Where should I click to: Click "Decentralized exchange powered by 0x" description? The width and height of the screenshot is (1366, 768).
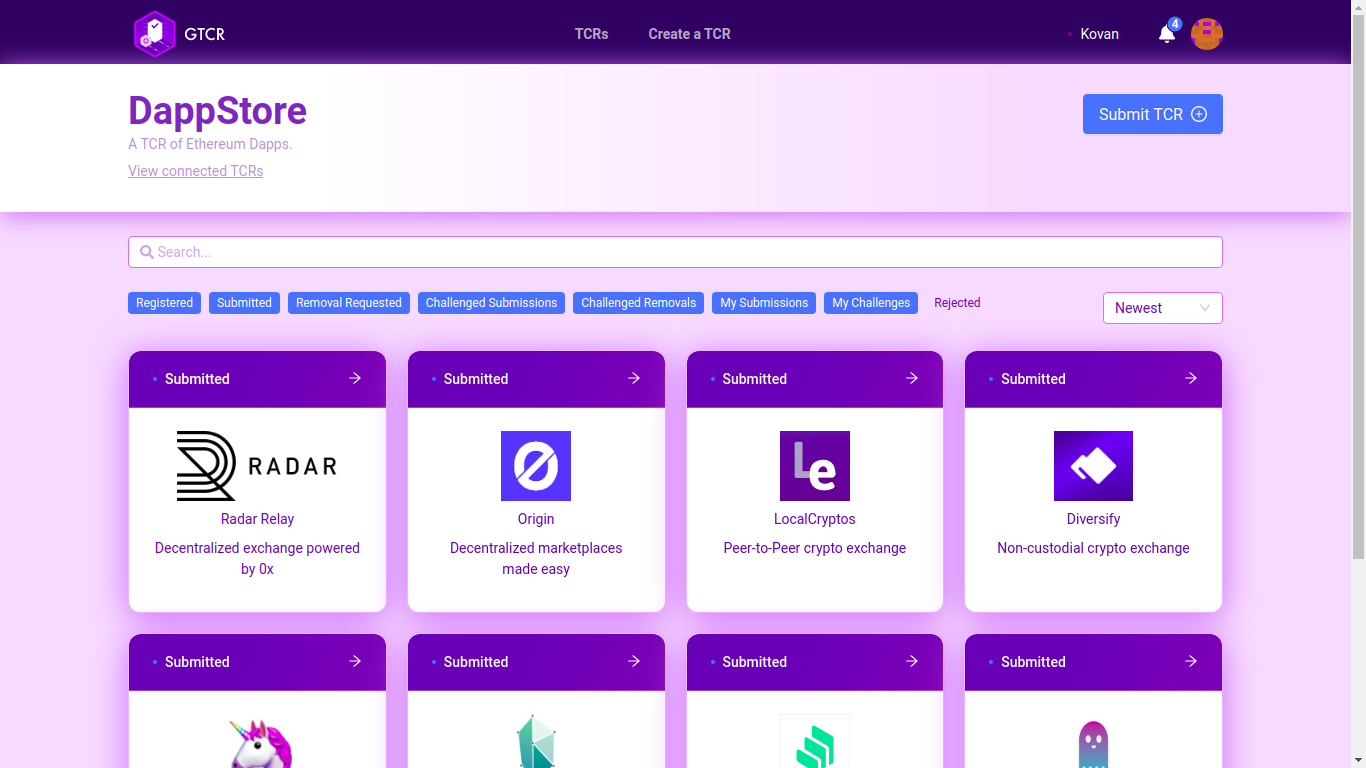[x=257, y=558]
